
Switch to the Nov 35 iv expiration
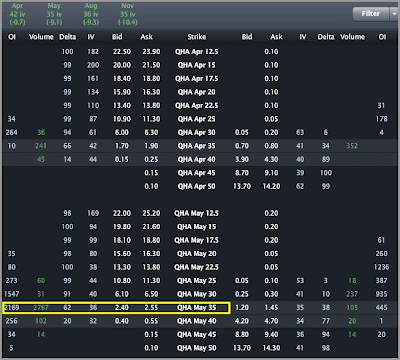(x=128, y=14)
